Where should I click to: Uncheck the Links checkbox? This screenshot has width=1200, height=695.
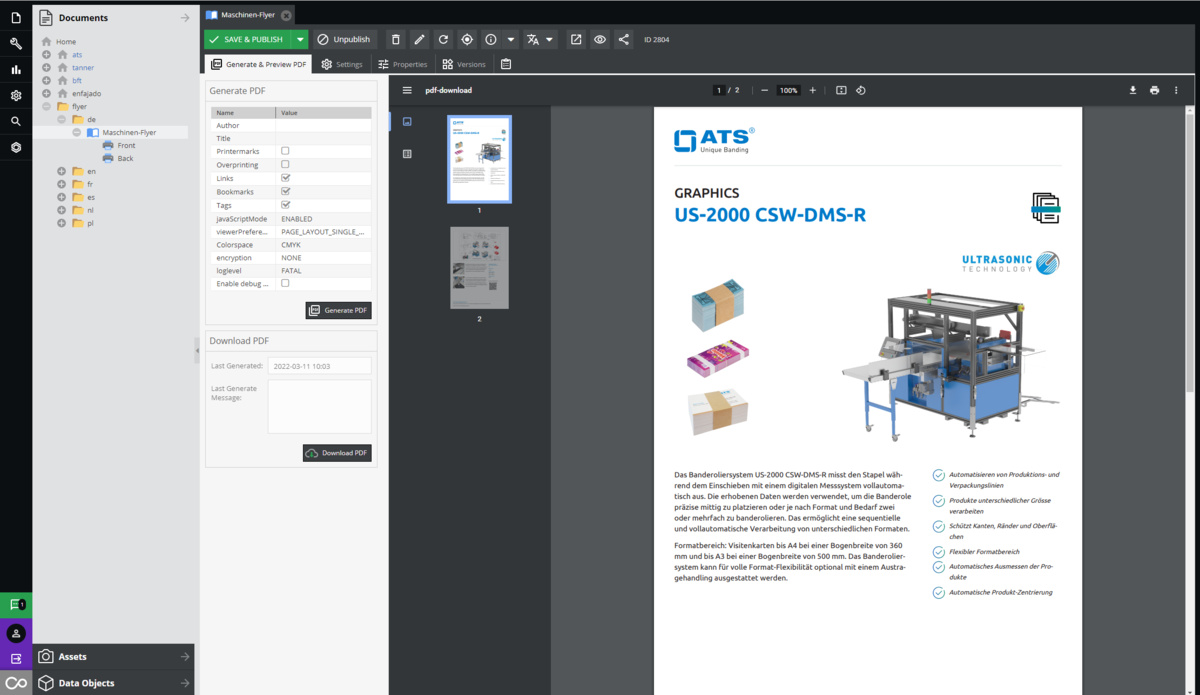pyautogui.click(x=285, y=178)
